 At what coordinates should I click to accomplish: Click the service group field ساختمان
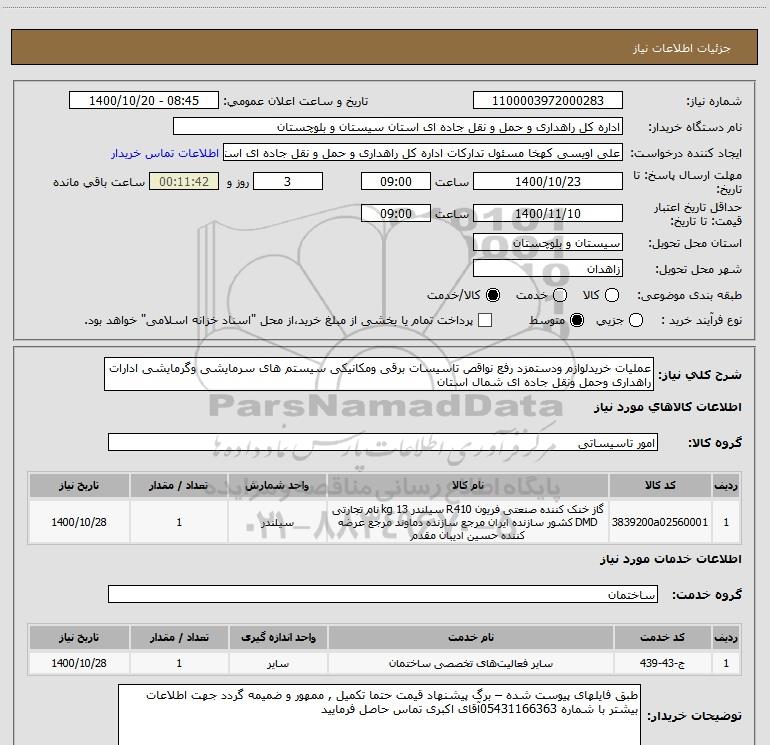[383, 594]
